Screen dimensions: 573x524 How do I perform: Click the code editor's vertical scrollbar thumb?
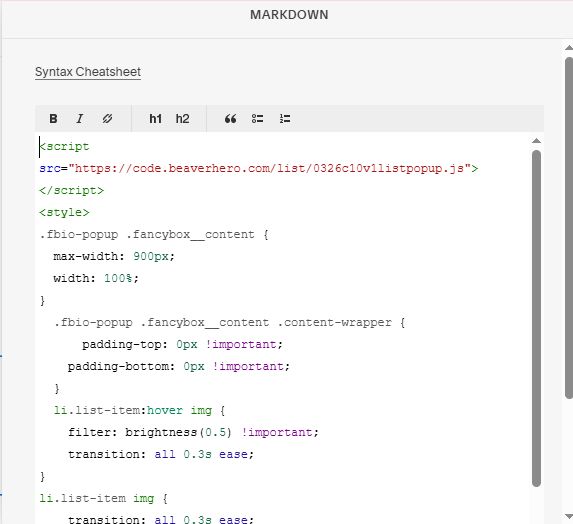click(536, 318)
